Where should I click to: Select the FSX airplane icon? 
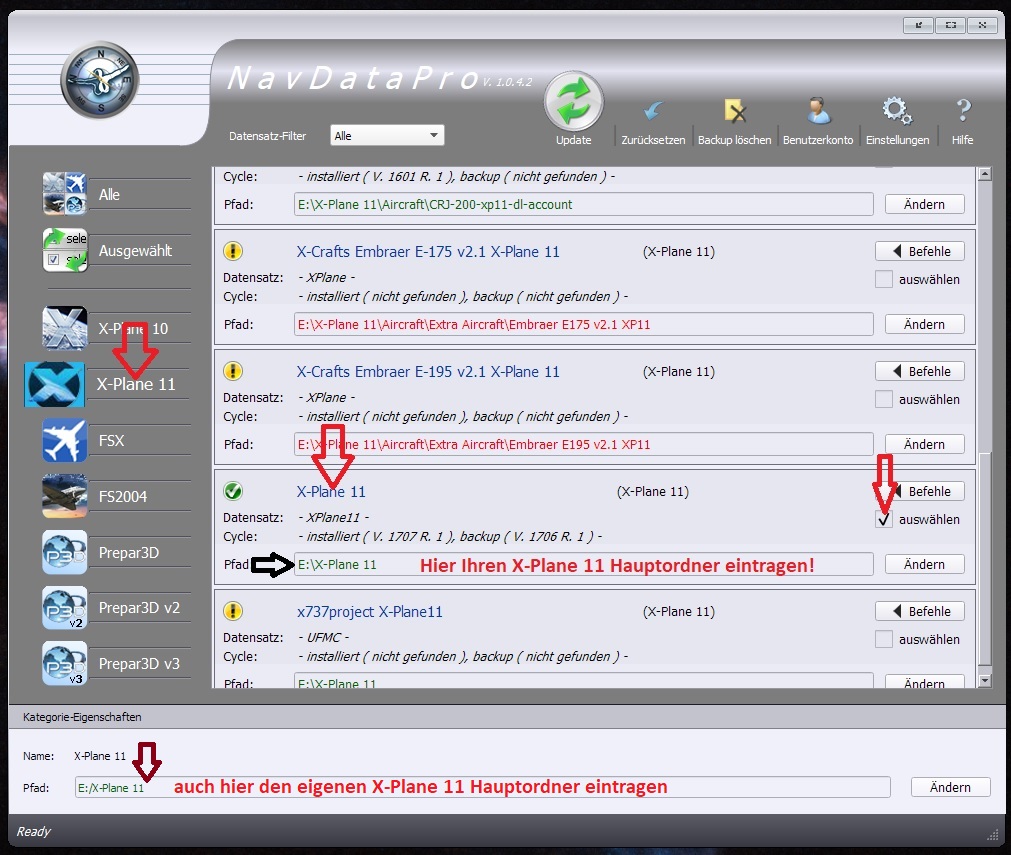(64, 440)
